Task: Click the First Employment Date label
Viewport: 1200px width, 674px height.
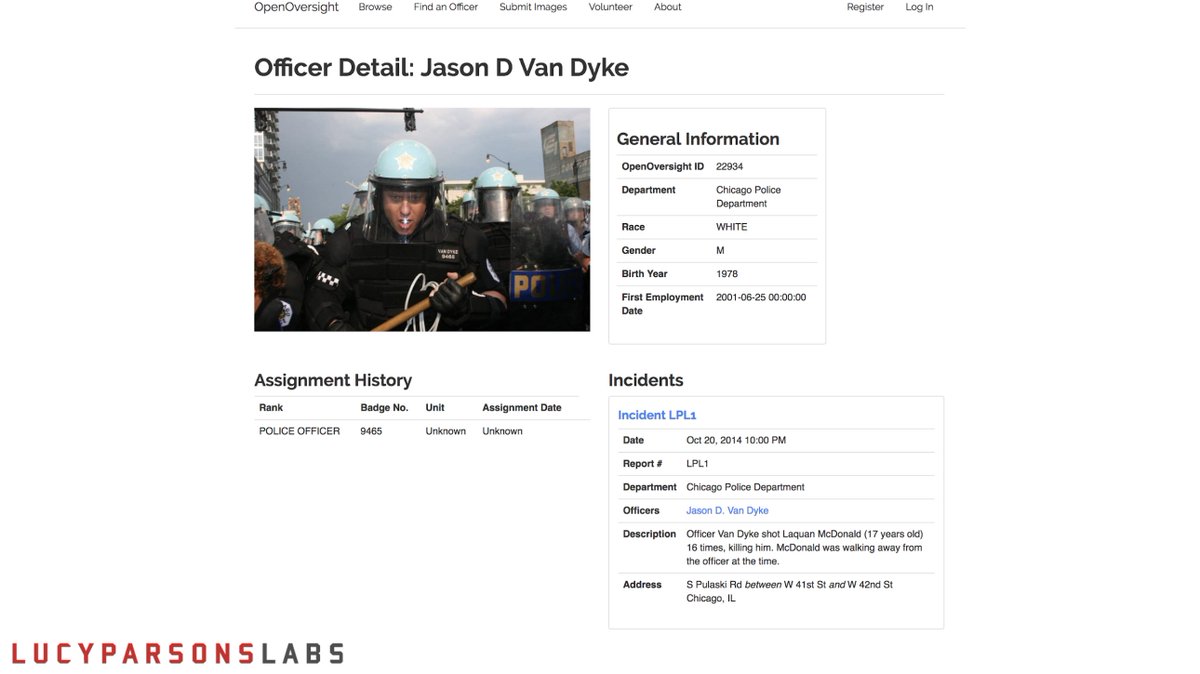Action: coord(663,304)
